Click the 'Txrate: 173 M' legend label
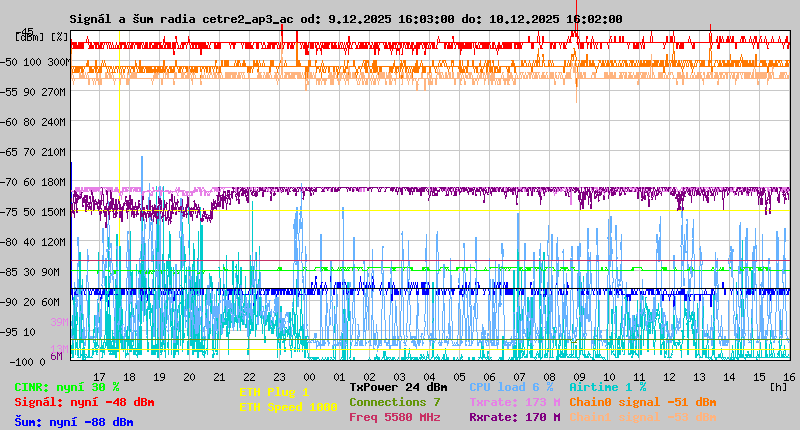 point(515,402)
